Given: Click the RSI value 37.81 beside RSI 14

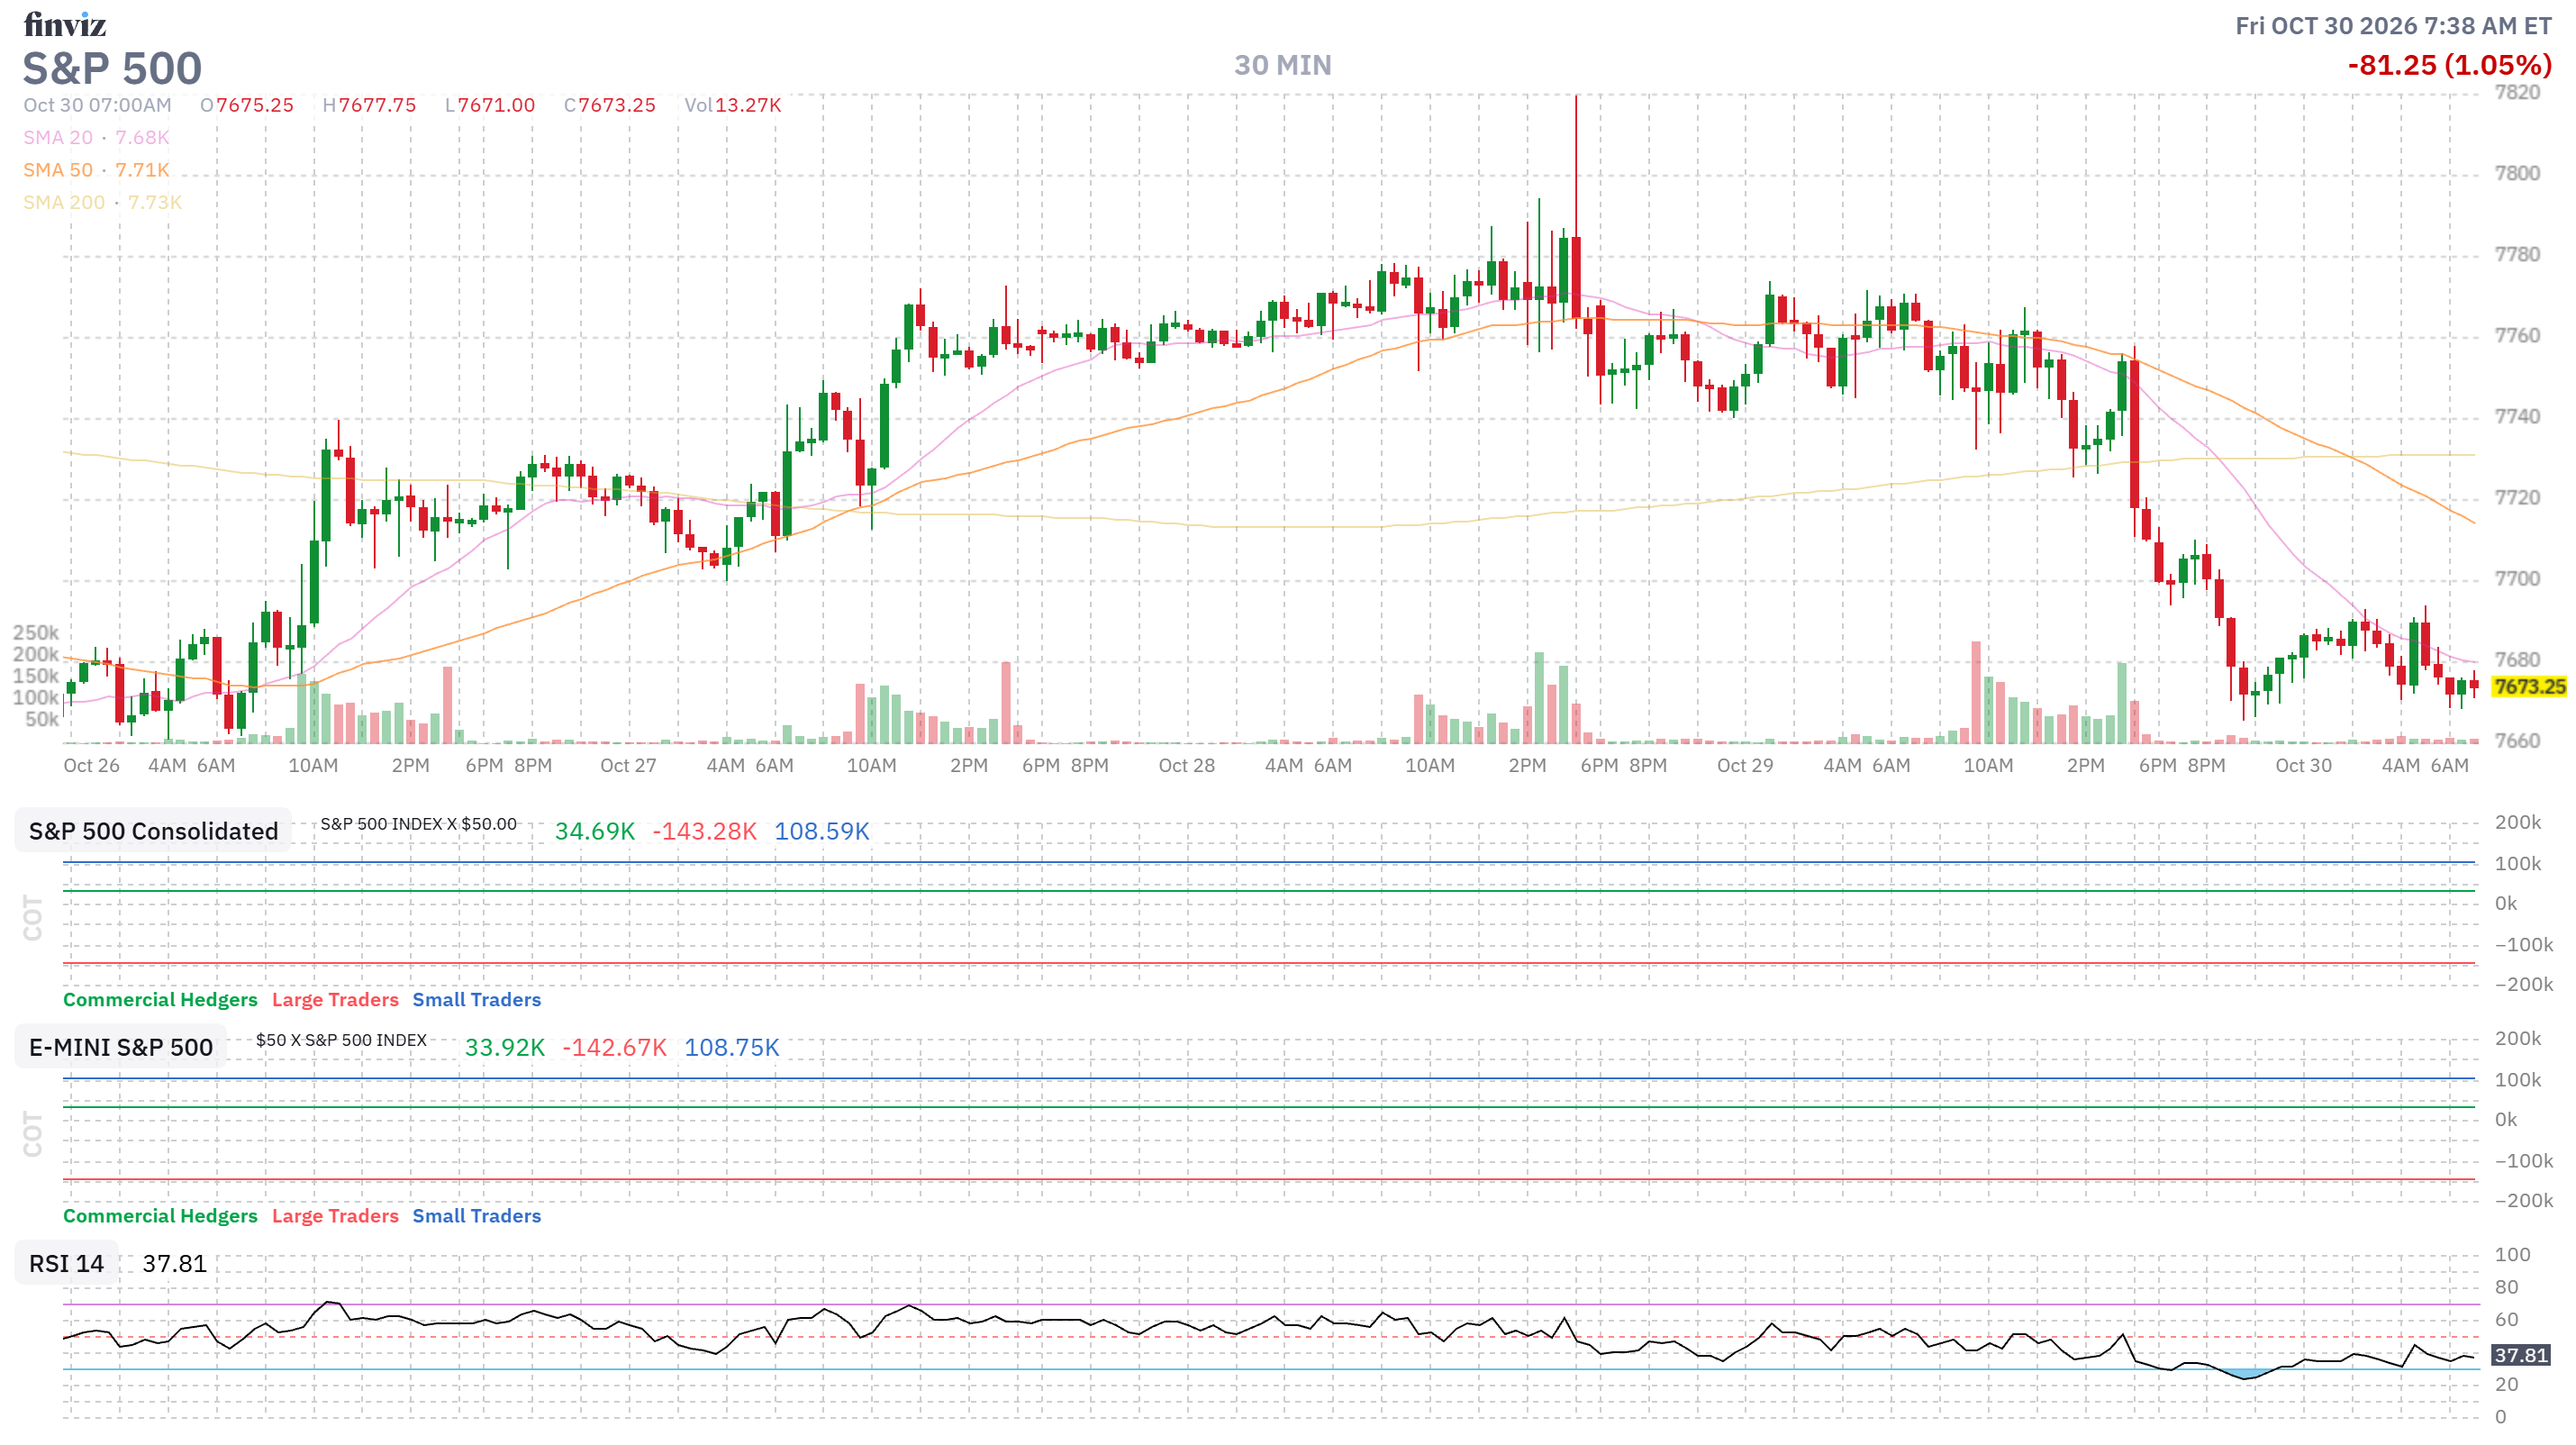Looking at the screenshot, I should (174, 1263).
